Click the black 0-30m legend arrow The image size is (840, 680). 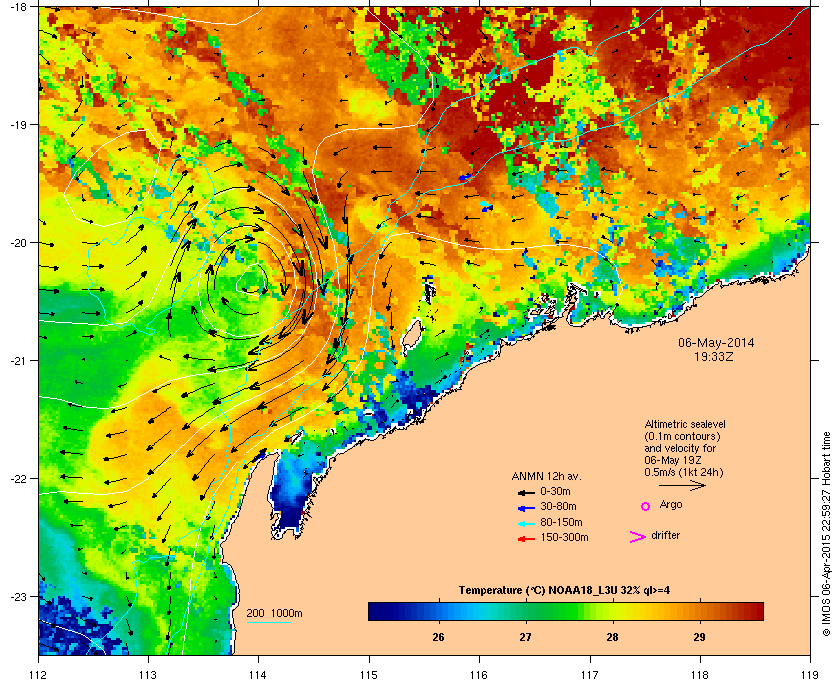tap(526, 492)
